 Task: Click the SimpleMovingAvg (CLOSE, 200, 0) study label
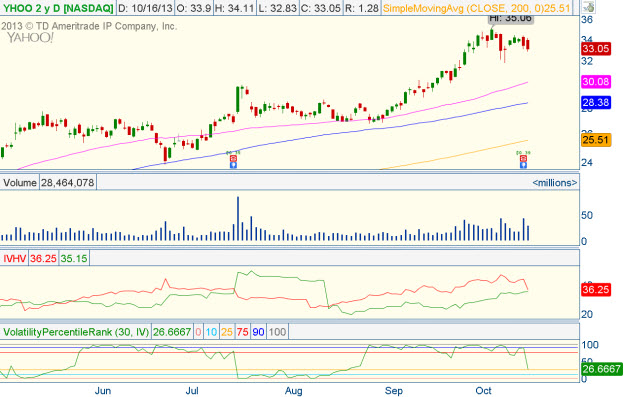(x=476, y=8)
